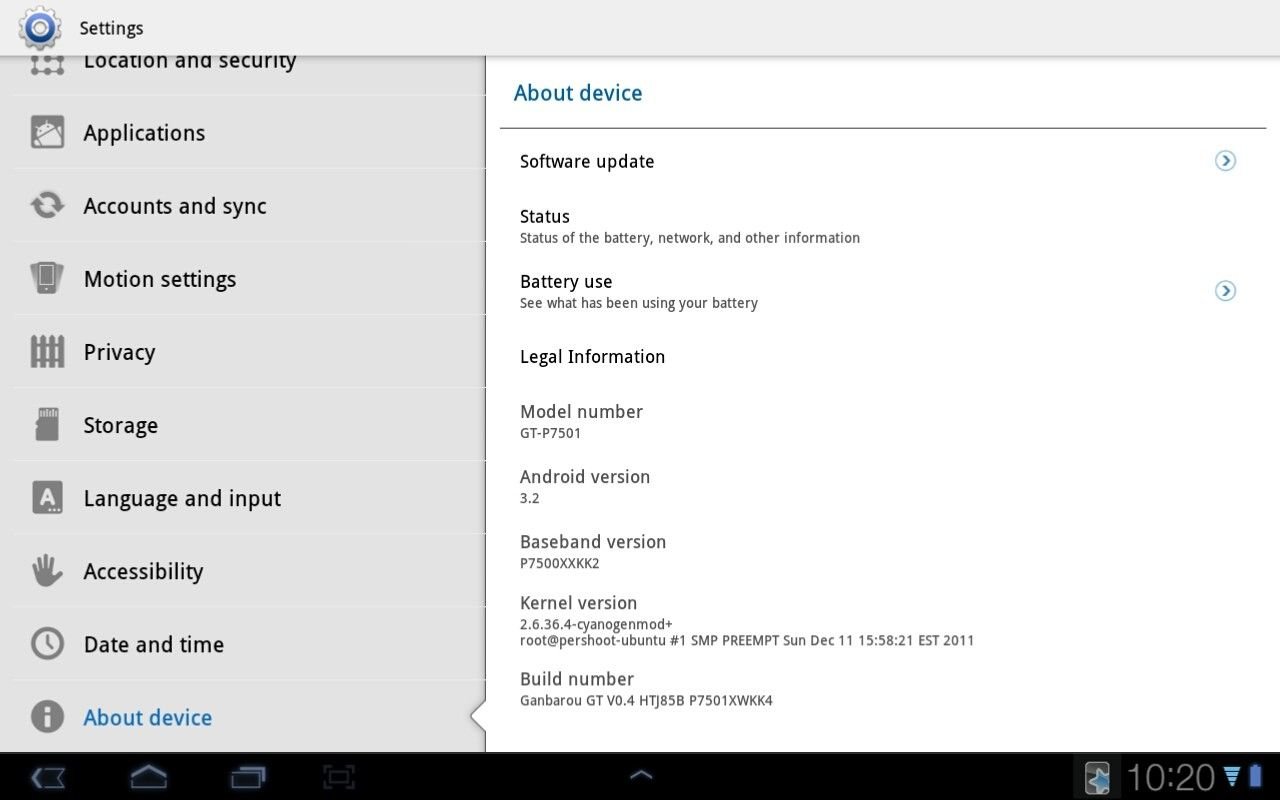Open the notification icon beside the clock
This screenshot has height=800, width=1280.
coord(1097,778)
